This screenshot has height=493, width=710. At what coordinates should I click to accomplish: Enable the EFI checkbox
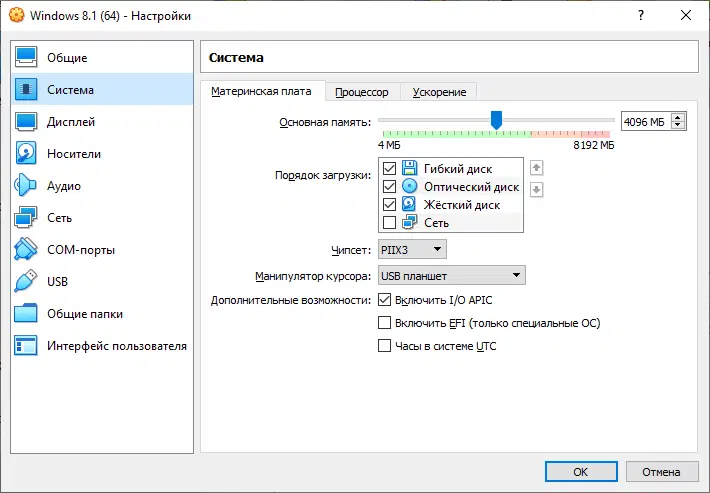pyautogui.click(x=384, y=323)
